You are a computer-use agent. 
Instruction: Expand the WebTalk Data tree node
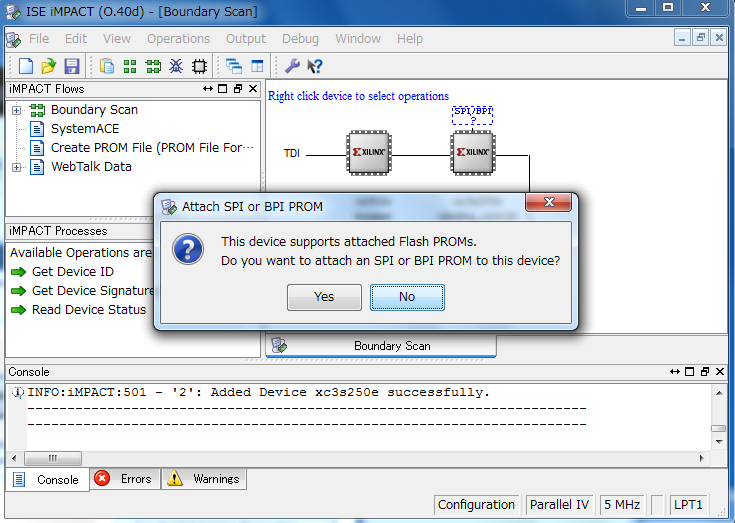16,167
